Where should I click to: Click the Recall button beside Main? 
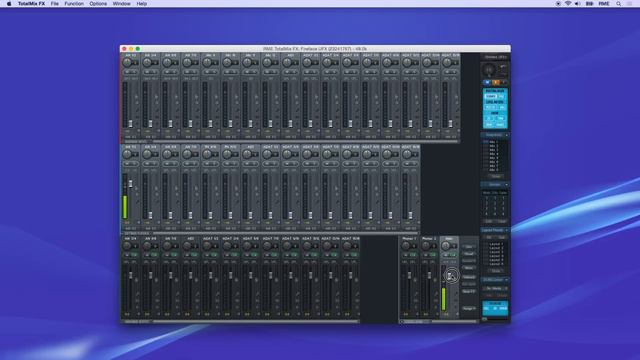469,253
